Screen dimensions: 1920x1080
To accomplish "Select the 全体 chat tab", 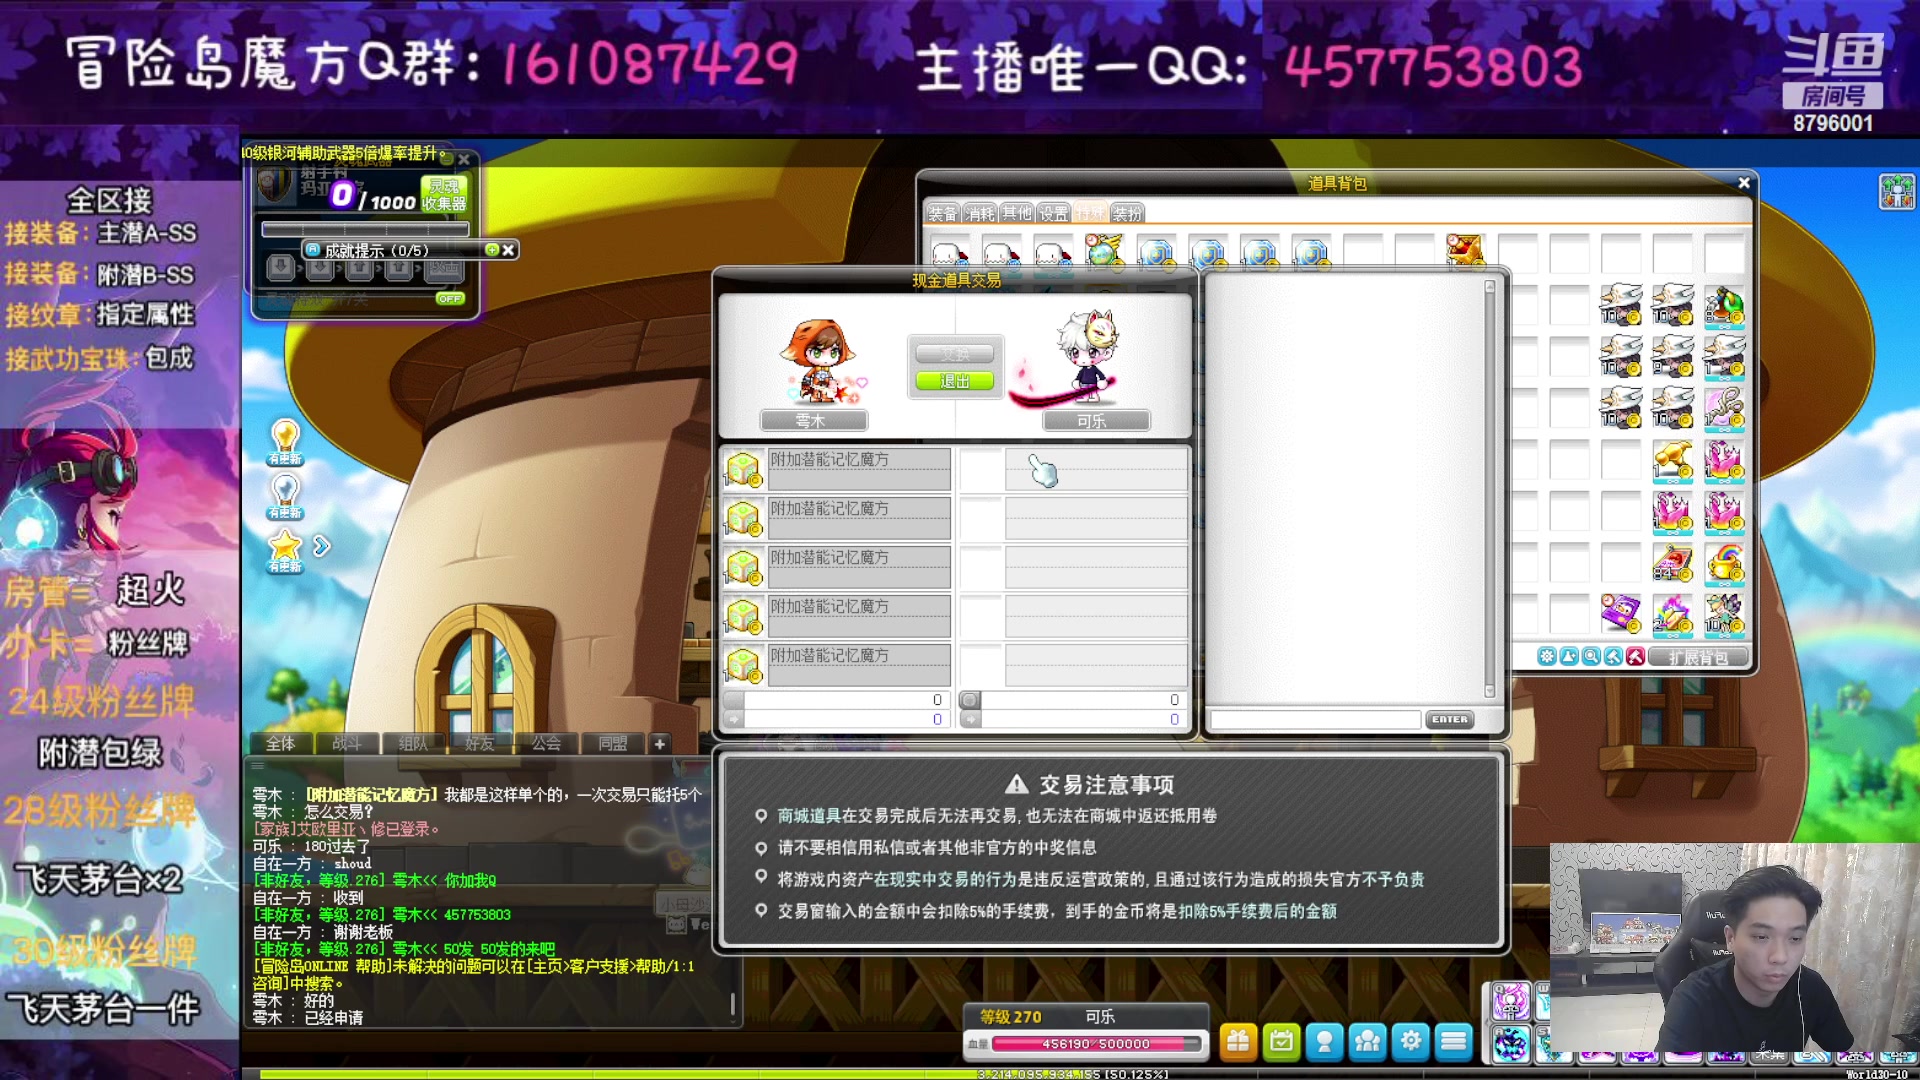I will pos(280,743).
